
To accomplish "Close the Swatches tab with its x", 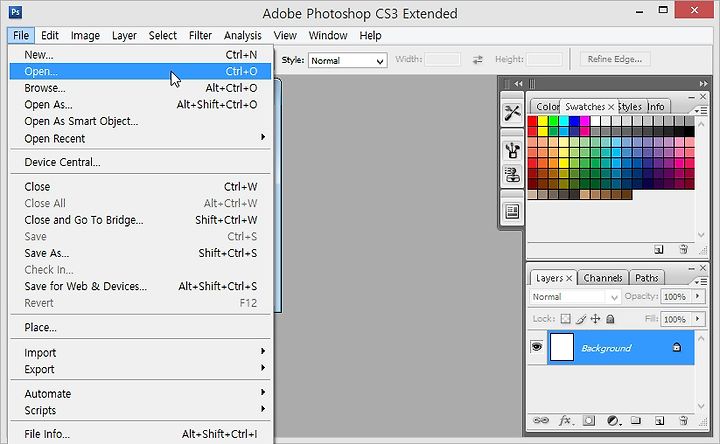I will click(x=611, y=107).
